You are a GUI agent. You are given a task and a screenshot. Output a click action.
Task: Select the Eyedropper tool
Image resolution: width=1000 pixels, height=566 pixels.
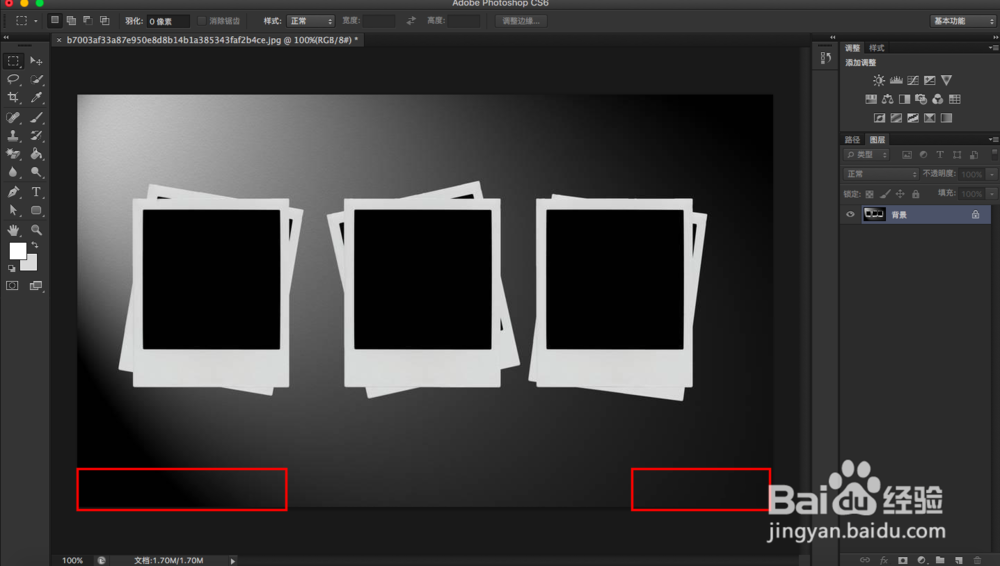tap(36, 98)
